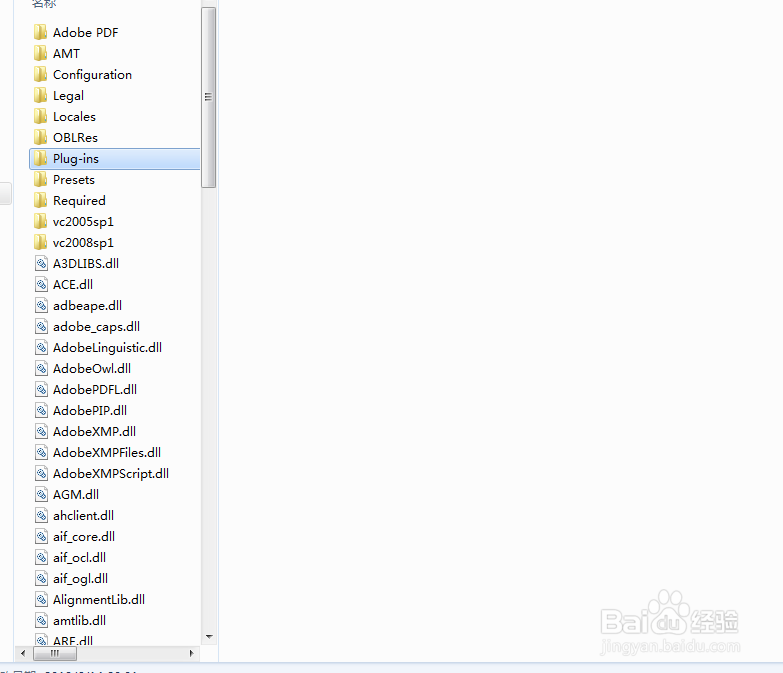
Task: Click the Locales folder icon
Action: tap(40, 116)
